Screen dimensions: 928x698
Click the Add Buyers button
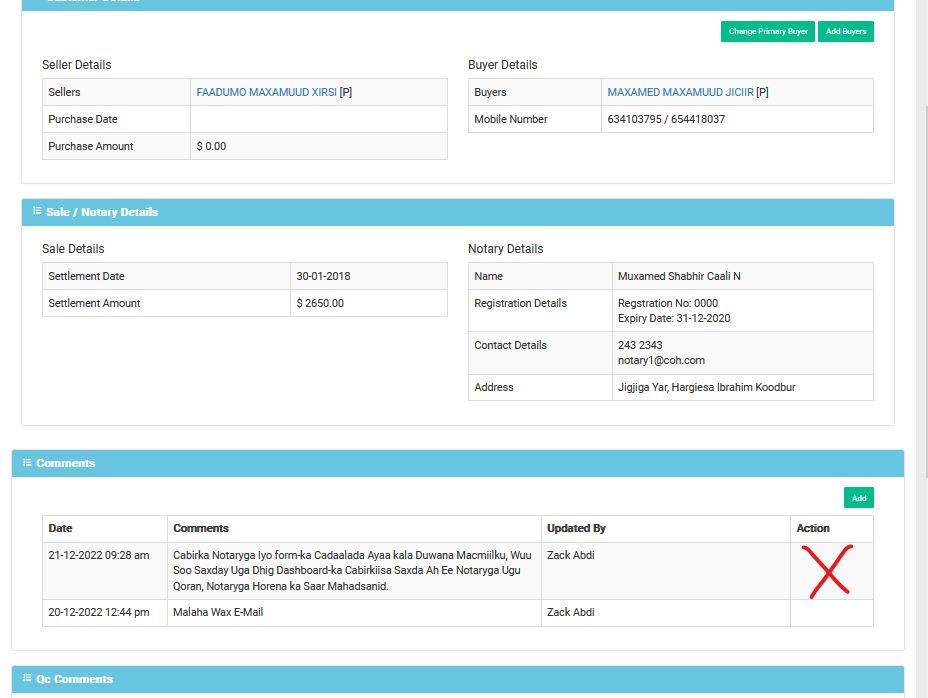point(846,31)
